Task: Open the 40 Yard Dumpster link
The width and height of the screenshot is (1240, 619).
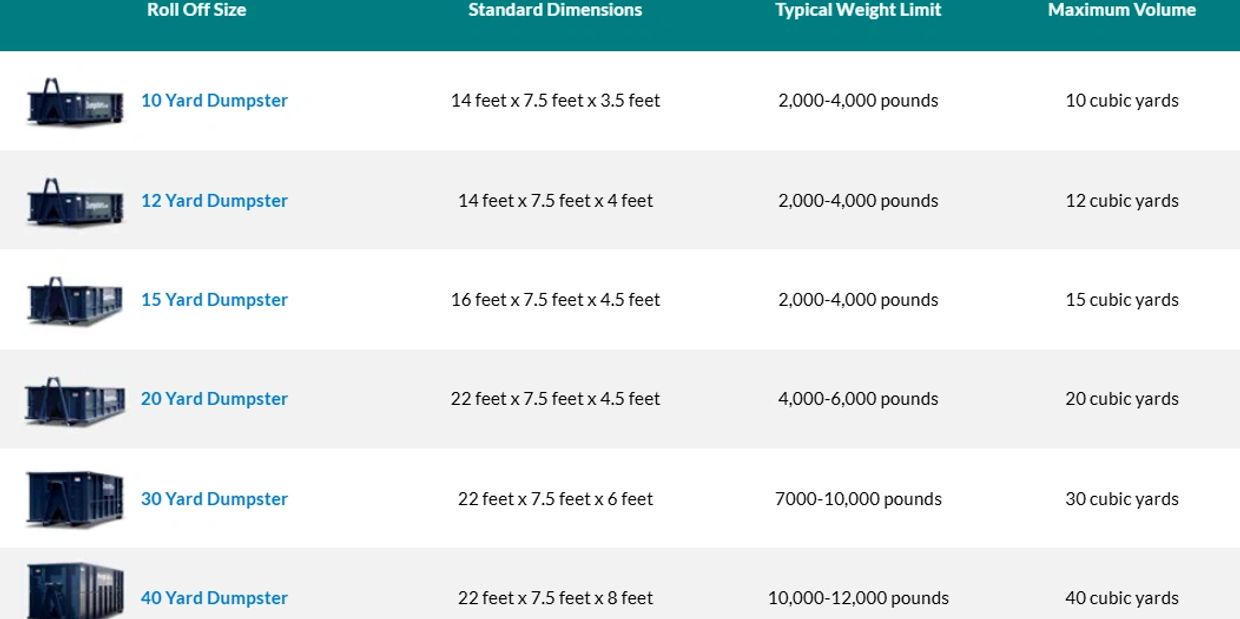Action: point(214,597)
